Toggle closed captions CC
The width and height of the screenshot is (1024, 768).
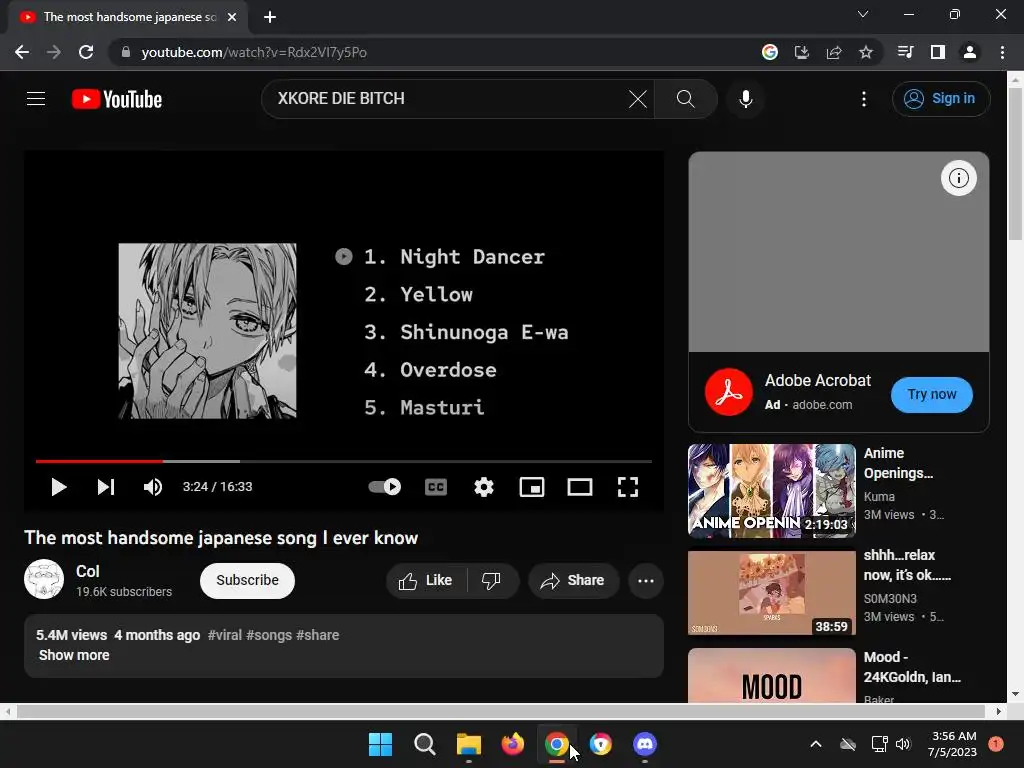click(x=436, y=487)
